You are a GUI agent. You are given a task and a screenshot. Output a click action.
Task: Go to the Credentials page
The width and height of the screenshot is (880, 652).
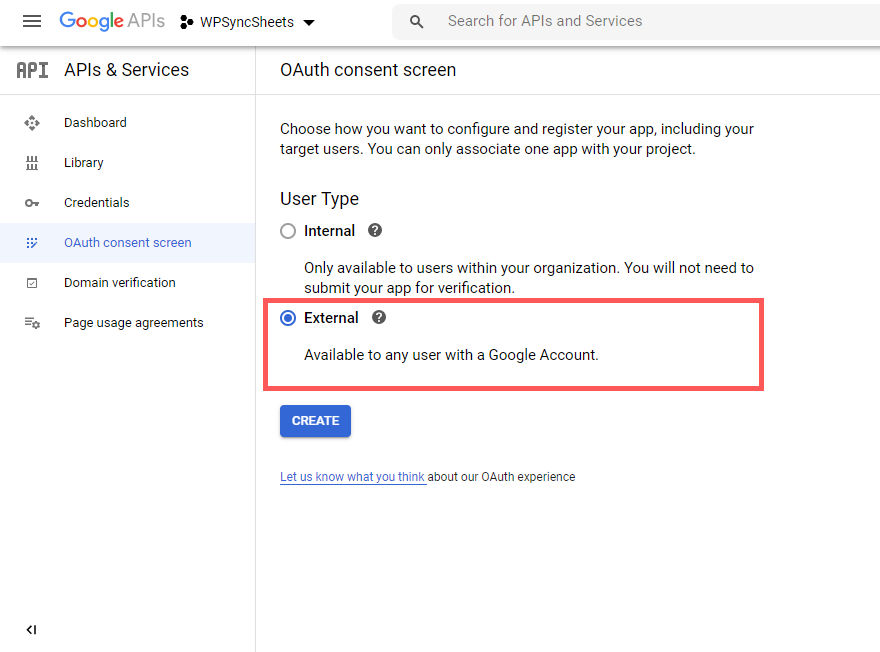pyautogui.click(x=96, y=203)
